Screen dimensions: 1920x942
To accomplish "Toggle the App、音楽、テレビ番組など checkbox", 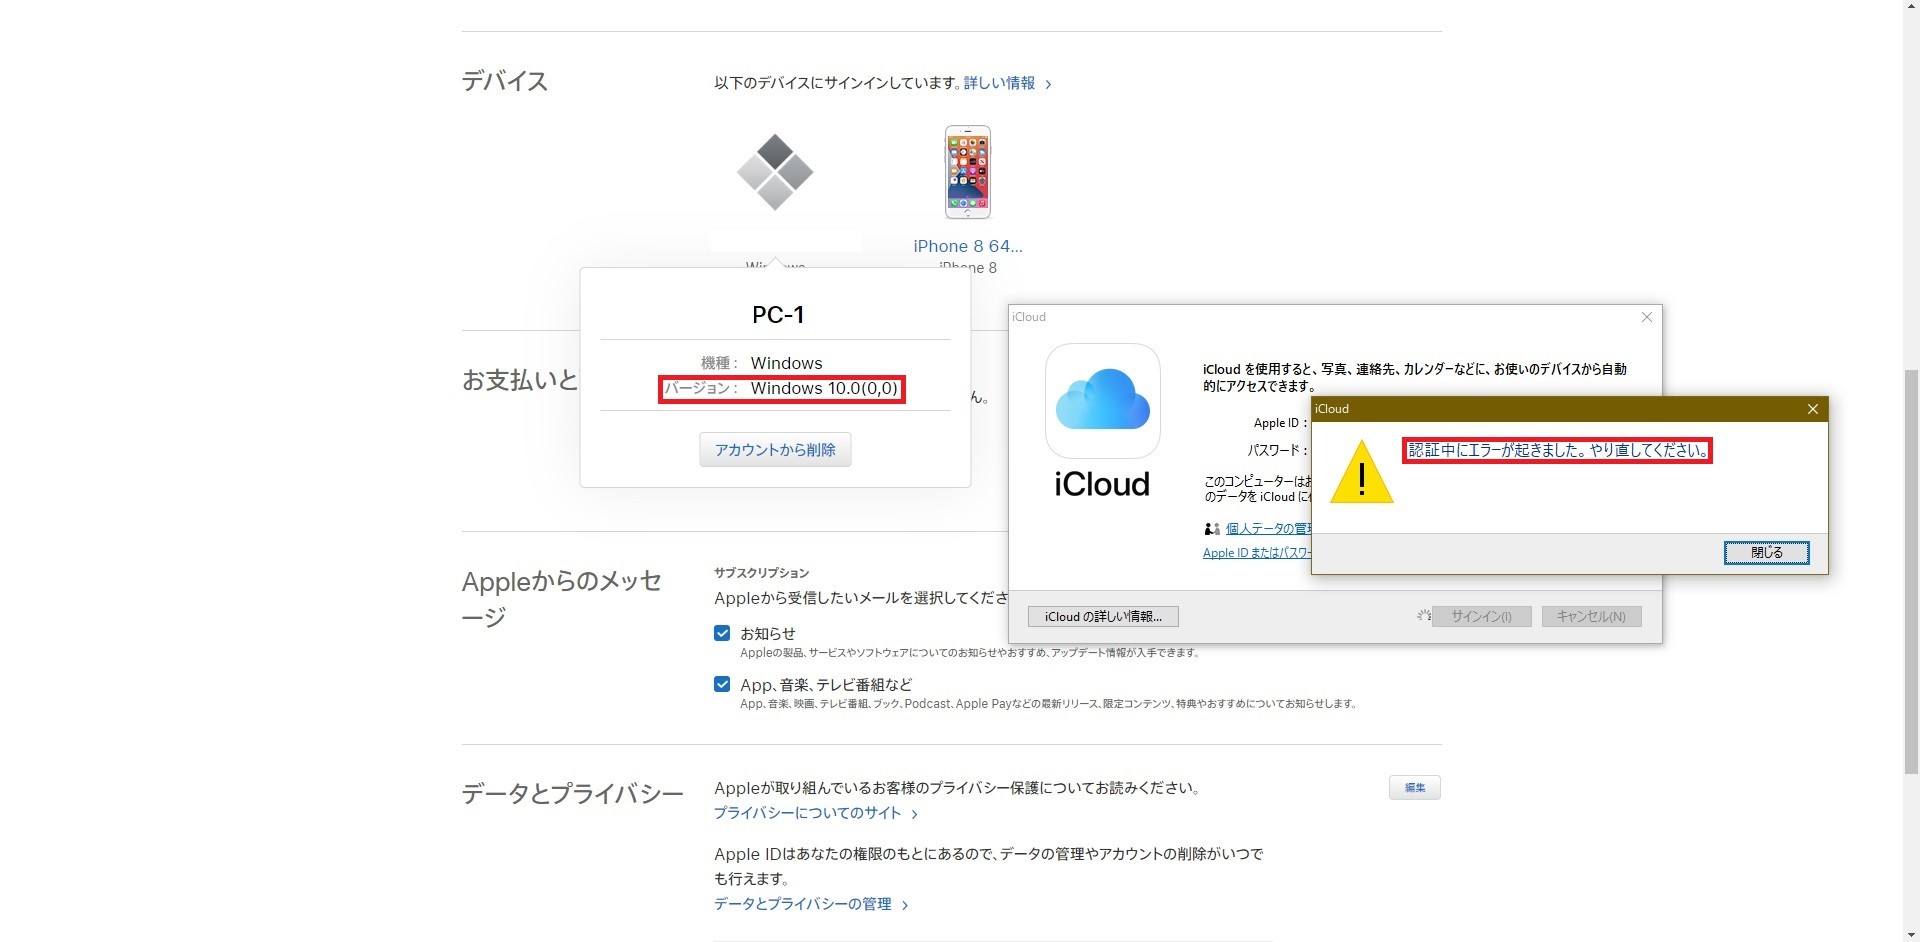I will tap(722, 684).
